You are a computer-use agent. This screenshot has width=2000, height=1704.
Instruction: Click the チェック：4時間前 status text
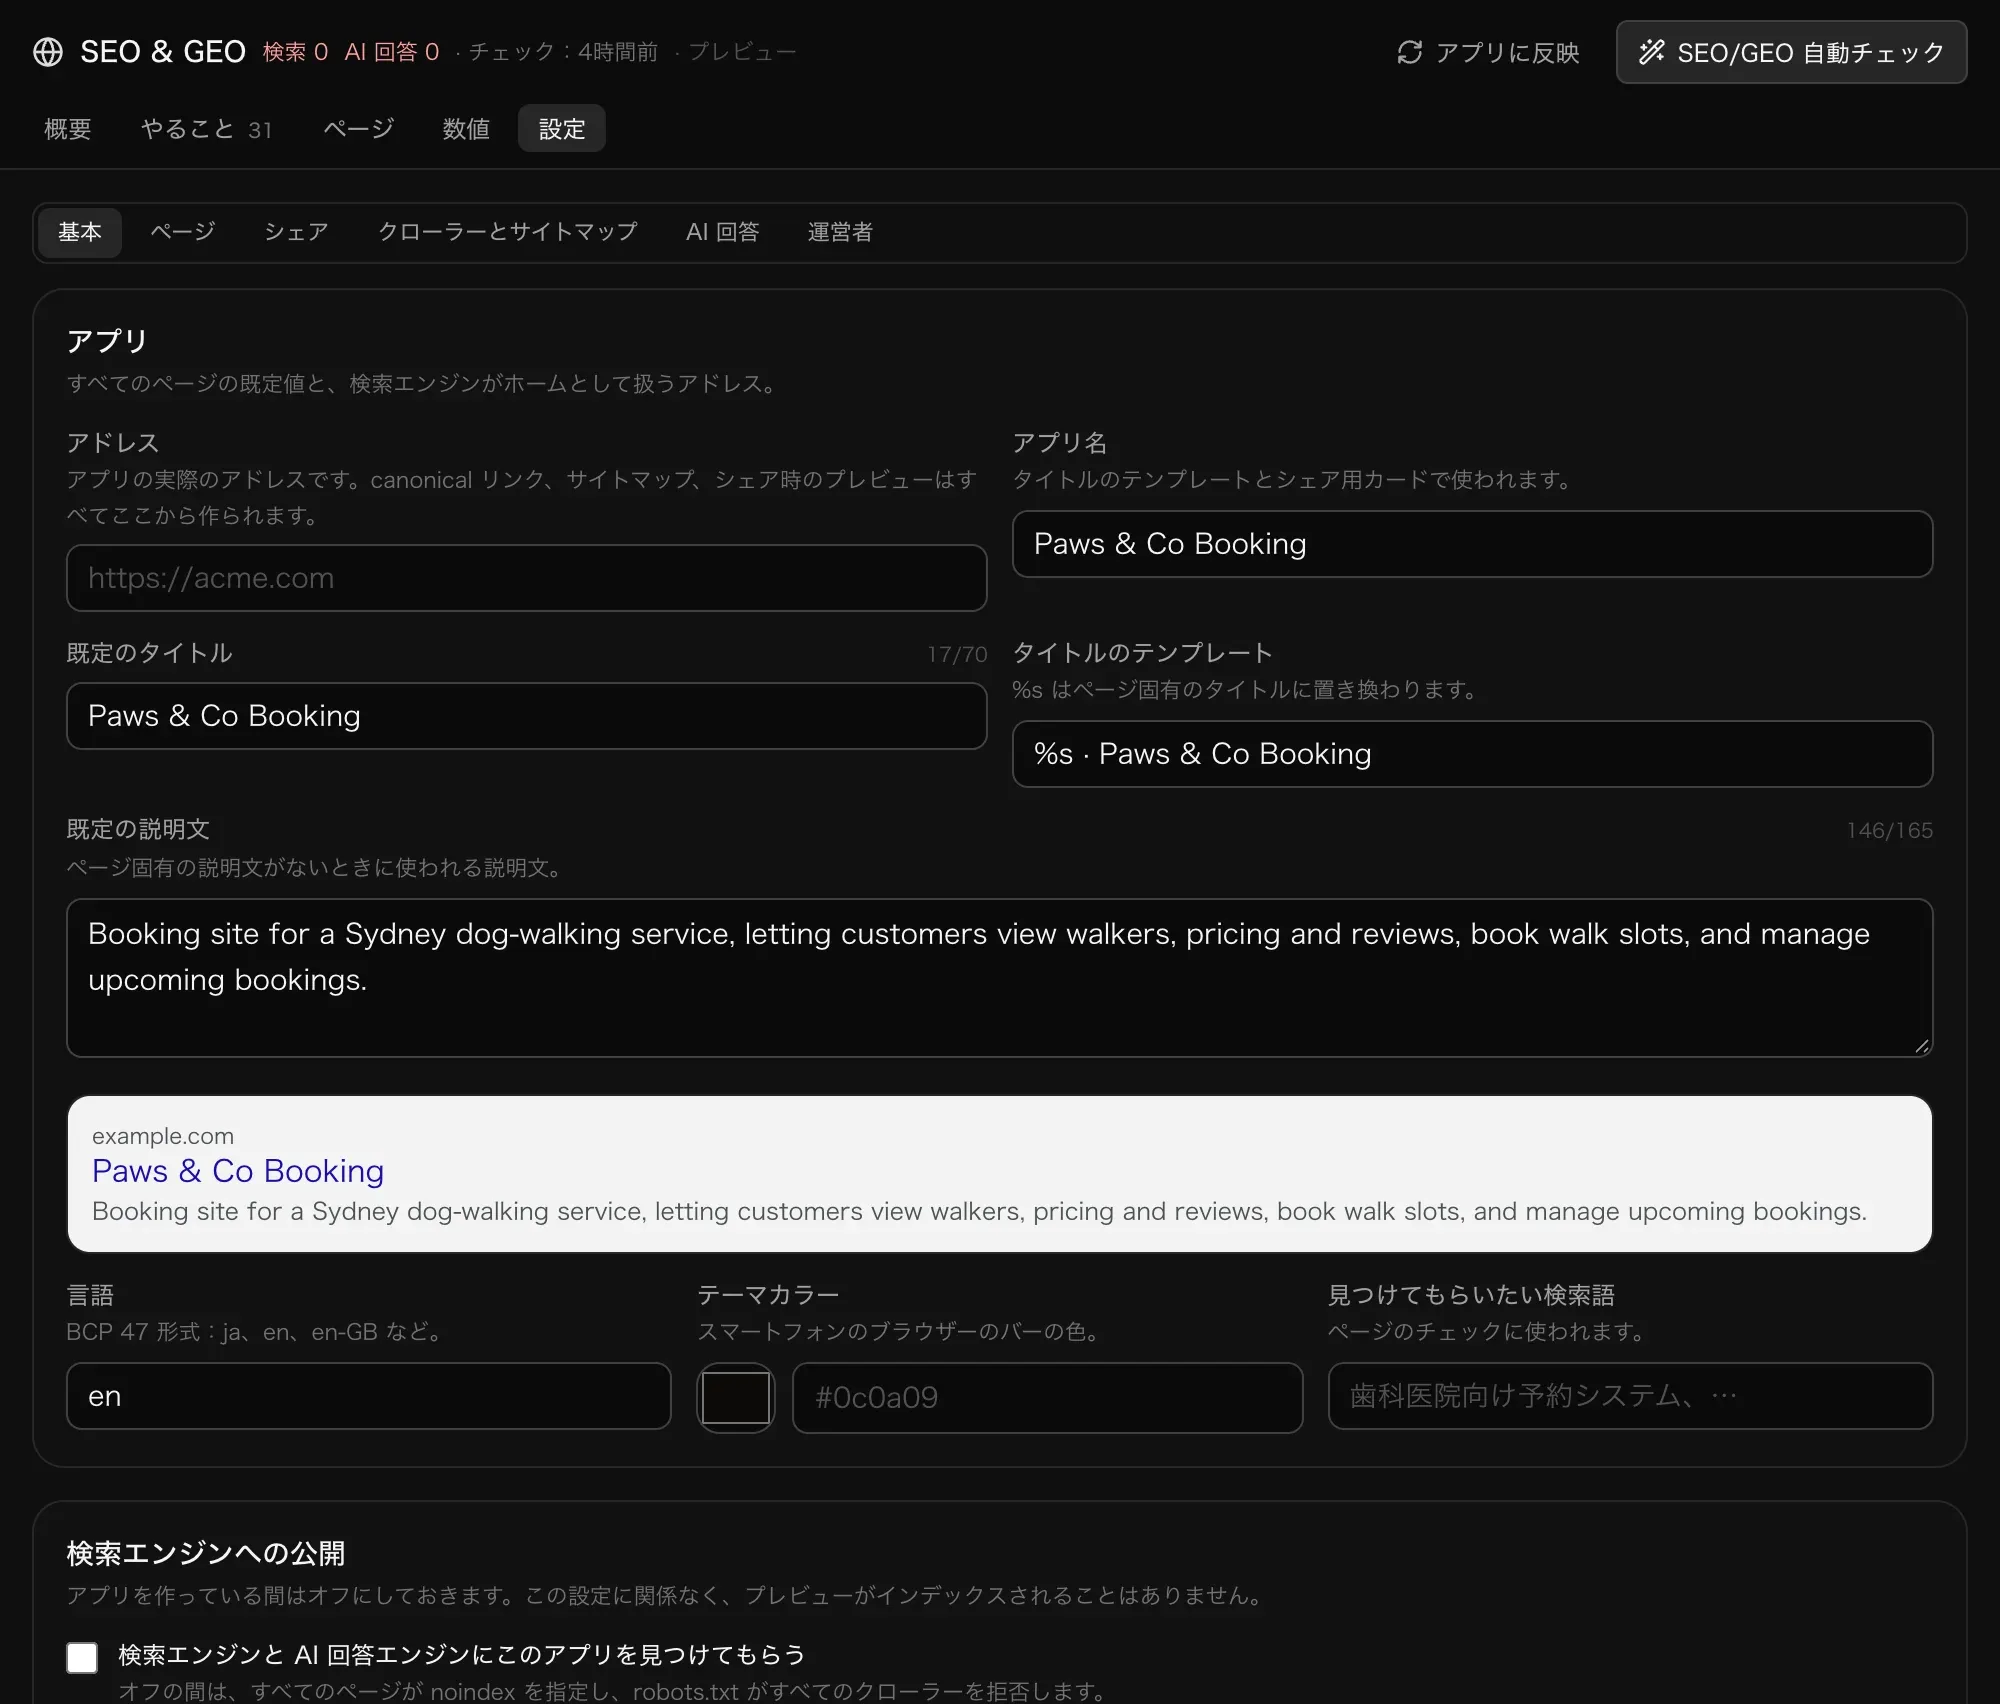[x=563, y=52]
